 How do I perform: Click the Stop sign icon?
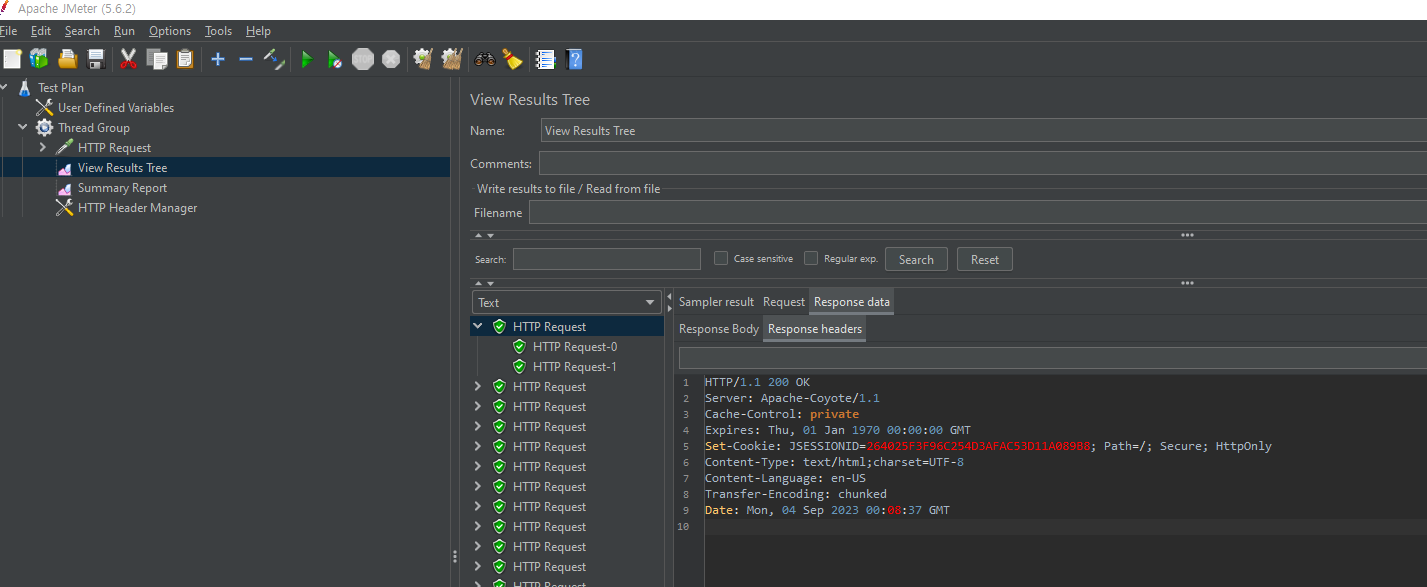click(x=363, y=59)
